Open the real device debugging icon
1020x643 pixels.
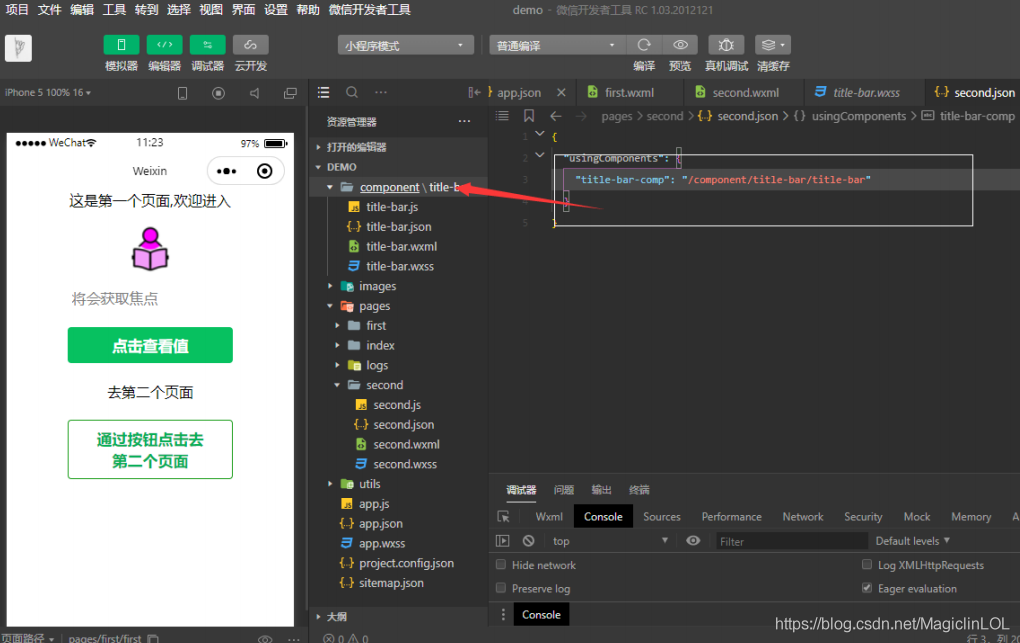tap(726, 45)
